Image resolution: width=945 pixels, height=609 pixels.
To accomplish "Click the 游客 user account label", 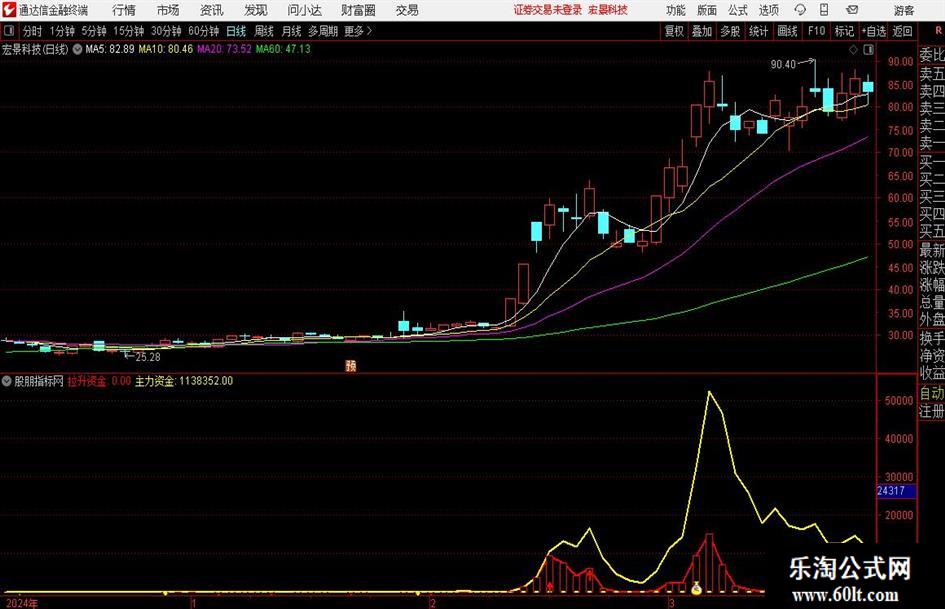I will pyautogui.click(x=903, y=10).
